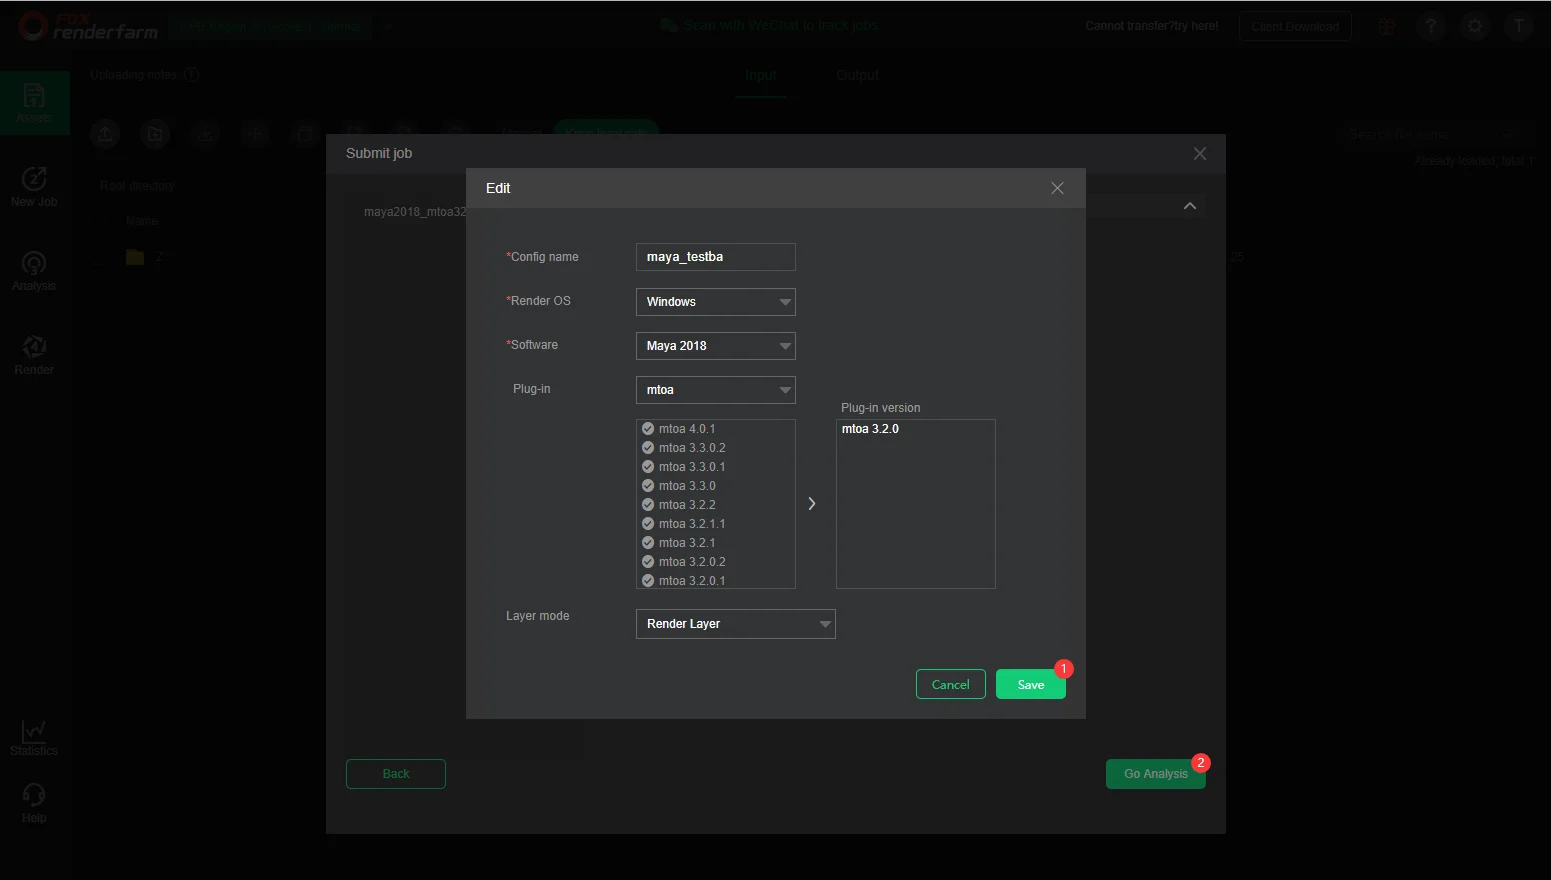Open the Render OS dropdown showing Windows
Screen dimensions: 1551x880
(716, 302)
